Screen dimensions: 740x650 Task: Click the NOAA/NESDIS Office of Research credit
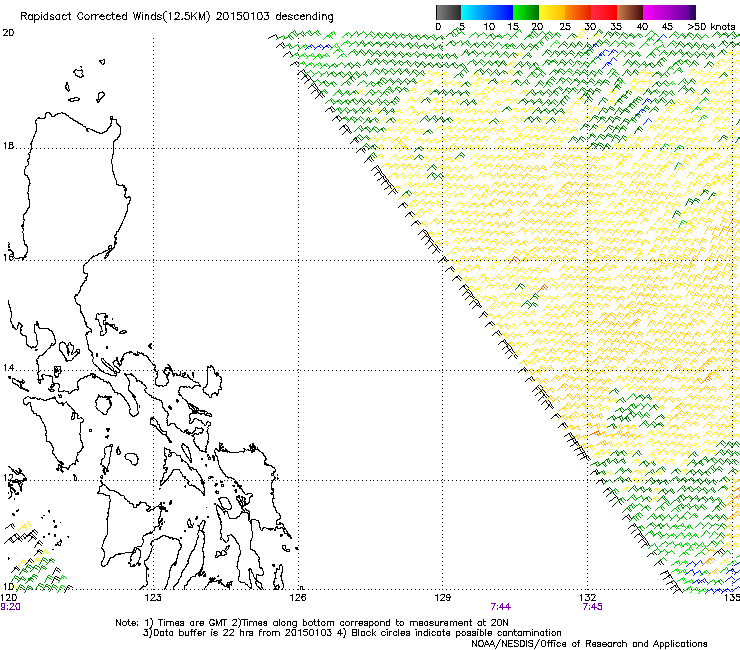589,643
